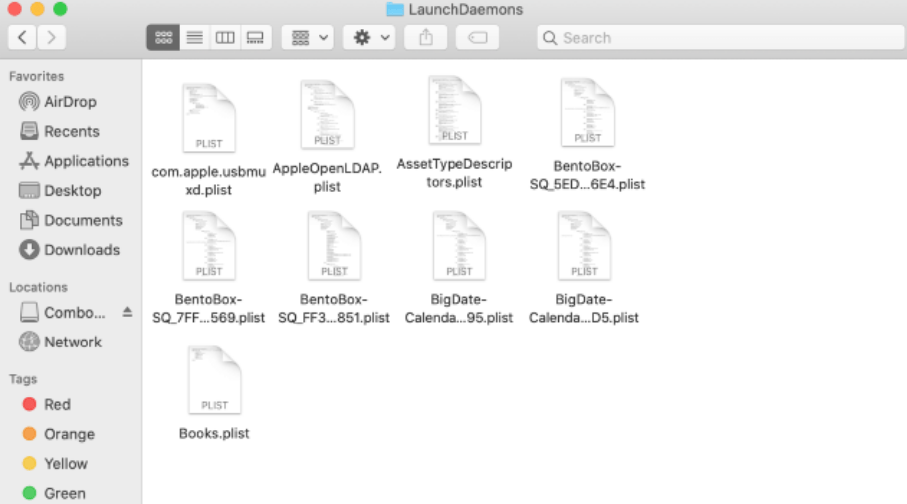Focus the Search field

(720, 38)
